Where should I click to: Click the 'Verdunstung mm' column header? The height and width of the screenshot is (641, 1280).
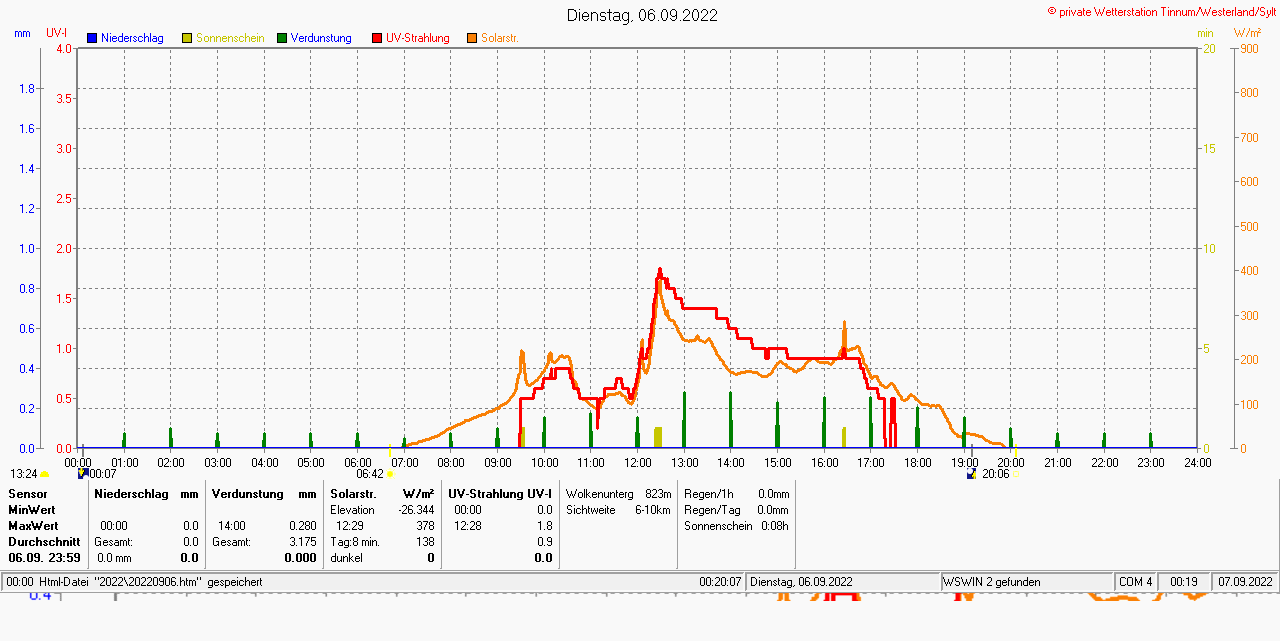tap(264, 494)
